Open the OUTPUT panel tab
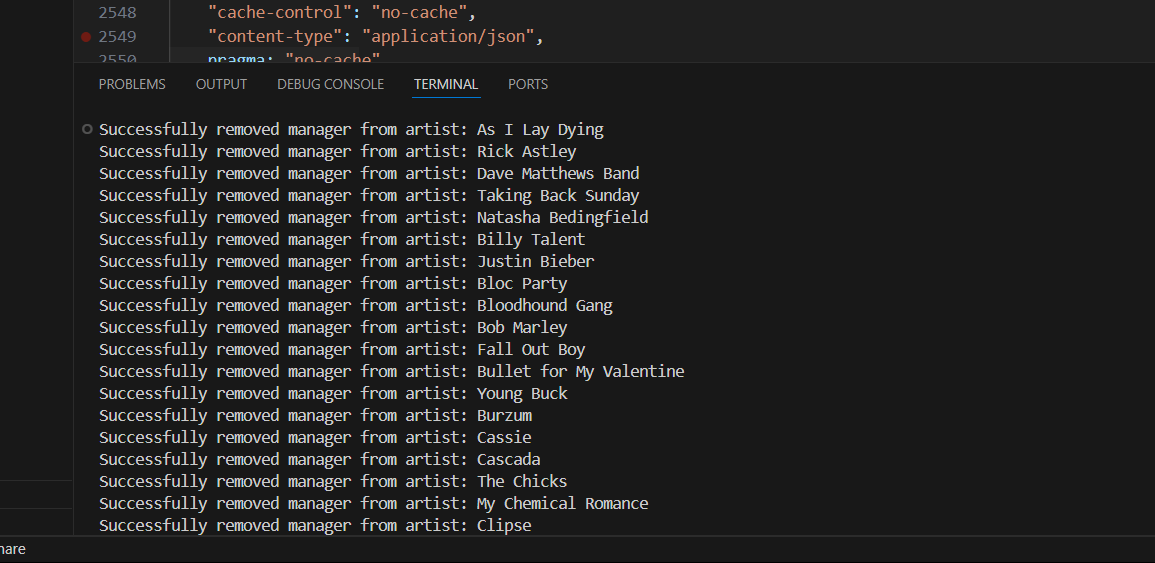The height and width of the screenshot is (563, 1155). click(221, 85)
